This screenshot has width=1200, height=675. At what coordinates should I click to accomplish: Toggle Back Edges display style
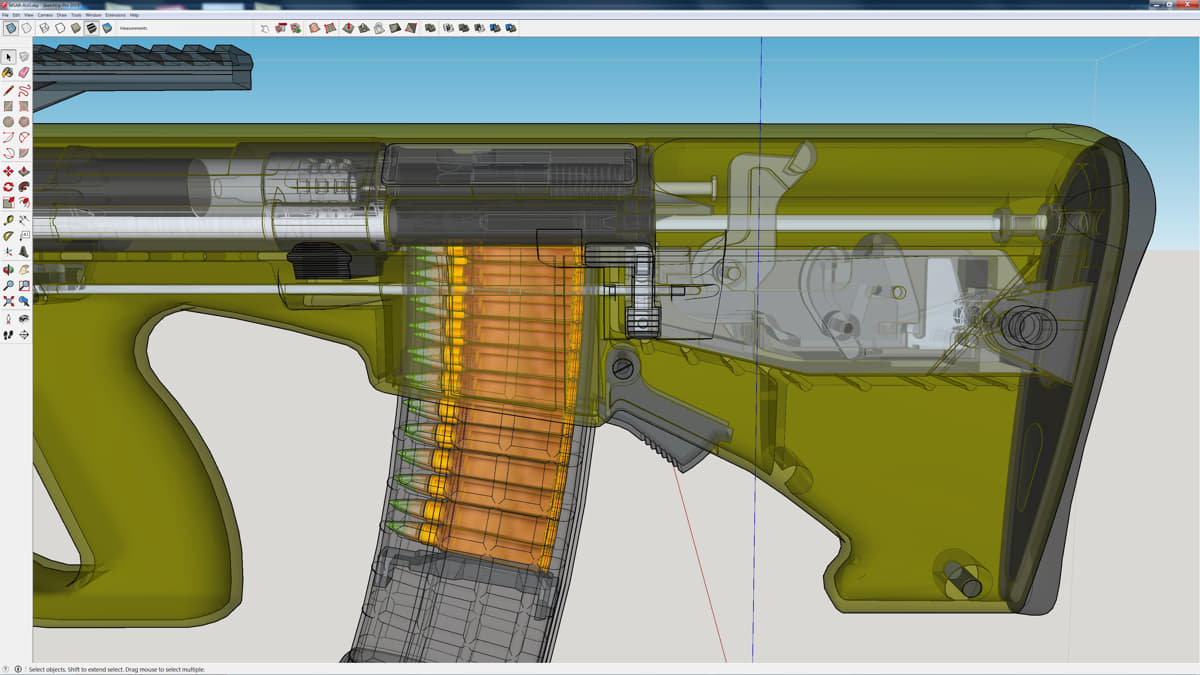[x=27, y=28]
